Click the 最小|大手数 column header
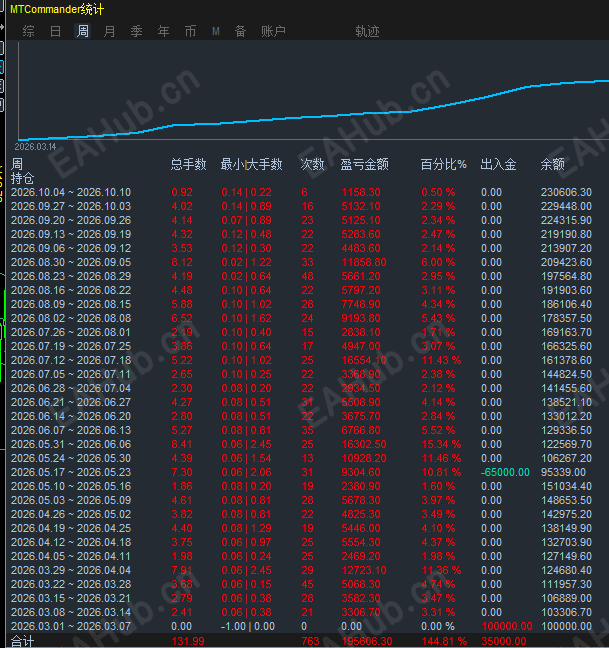The image size is (609, 648). click(252, 164)
